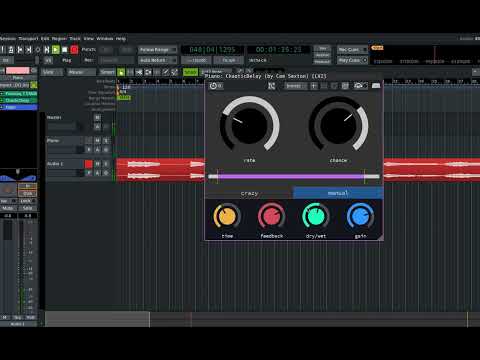Click the MIDI panic icon
Screen dimensions: 480x360
click(x=3, y=50)
